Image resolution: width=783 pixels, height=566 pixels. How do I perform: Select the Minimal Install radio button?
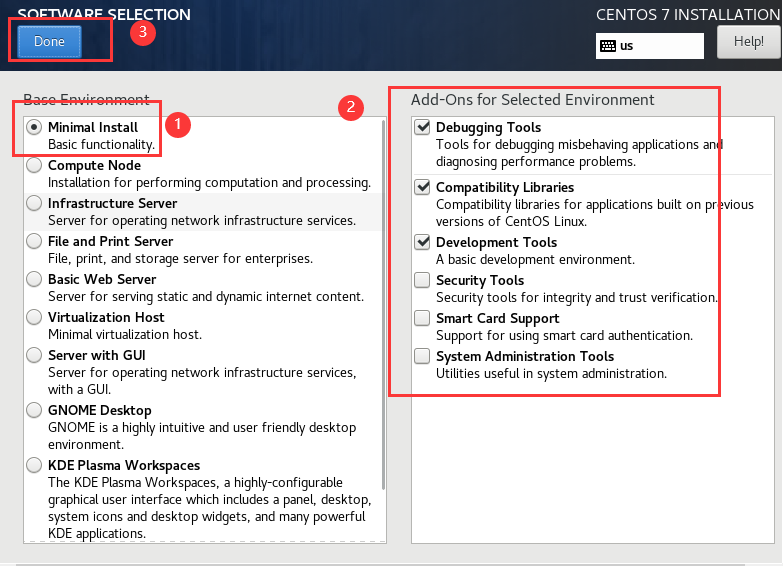34,127
